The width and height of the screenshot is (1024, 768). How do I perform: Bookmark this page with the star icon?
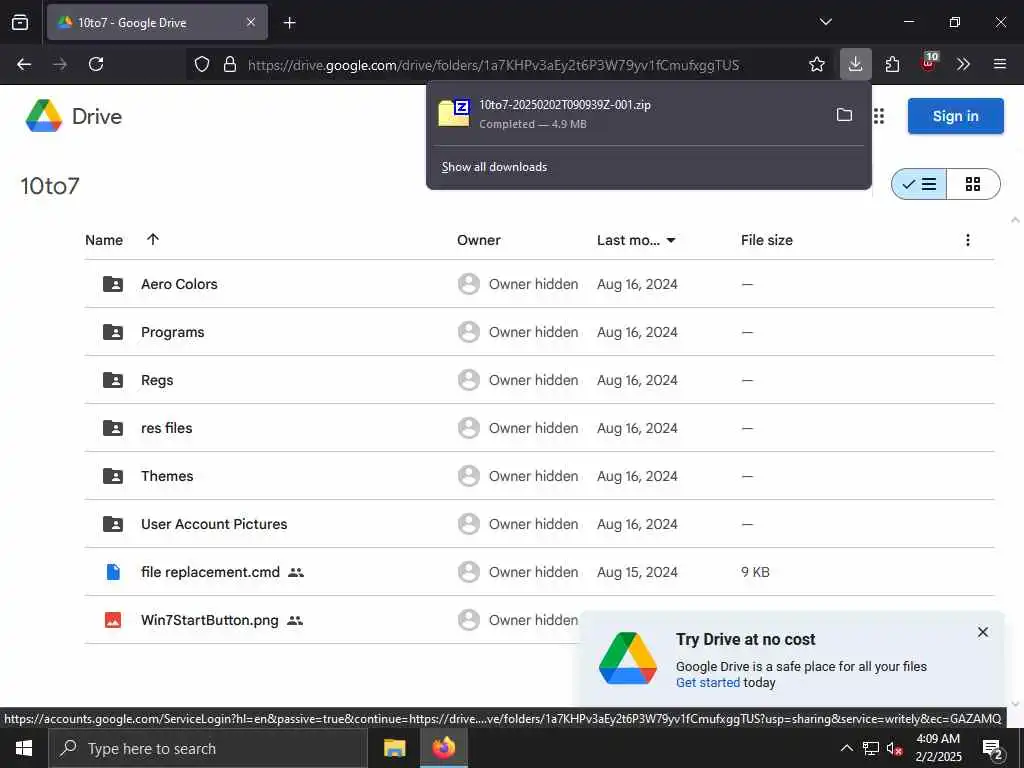[x=816, y=64]
